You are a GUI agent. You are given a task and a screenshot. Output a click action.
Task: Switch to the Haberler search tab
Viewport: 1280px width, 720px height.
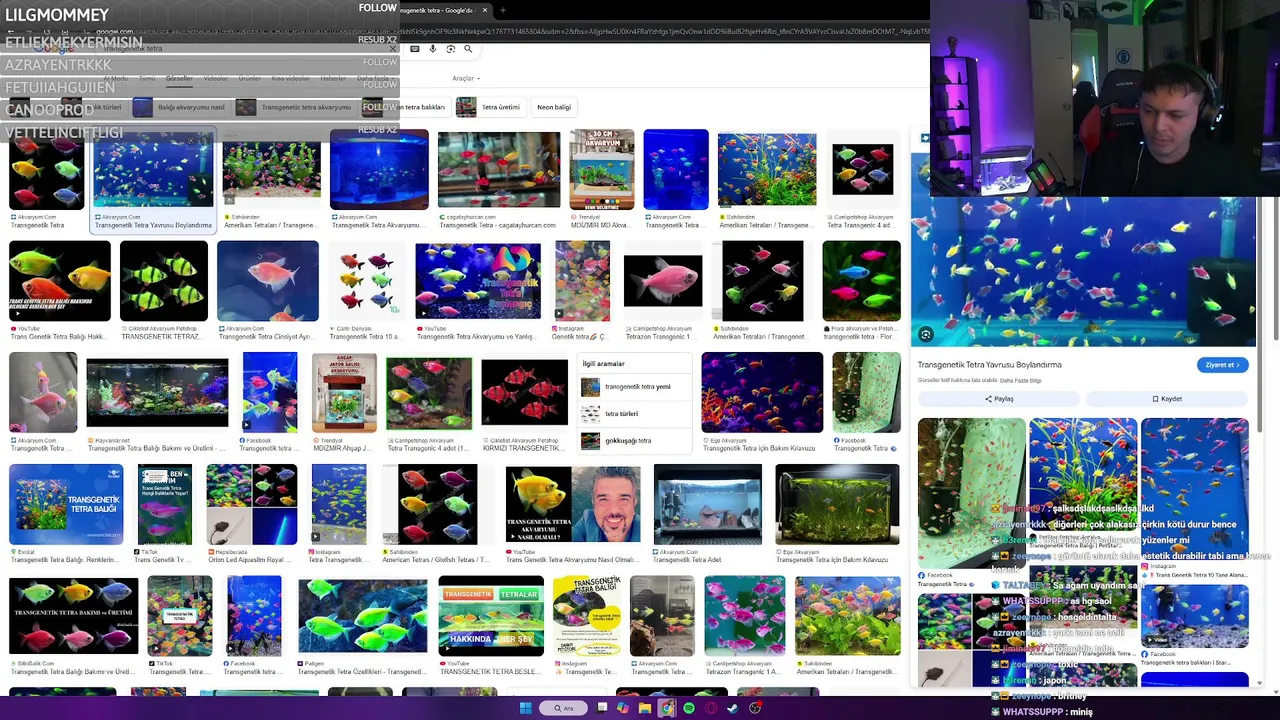[x=333, y=78]
